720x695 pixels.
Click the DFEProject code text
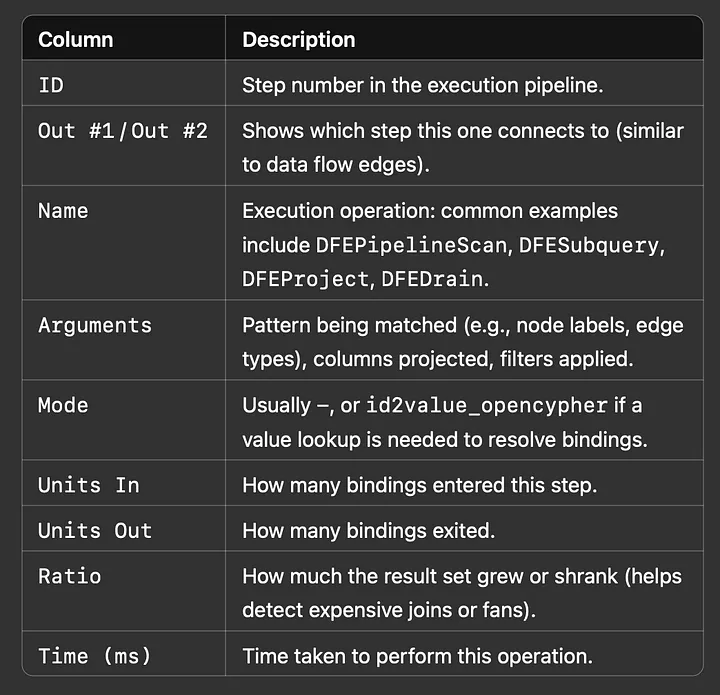tap(306, 279)
